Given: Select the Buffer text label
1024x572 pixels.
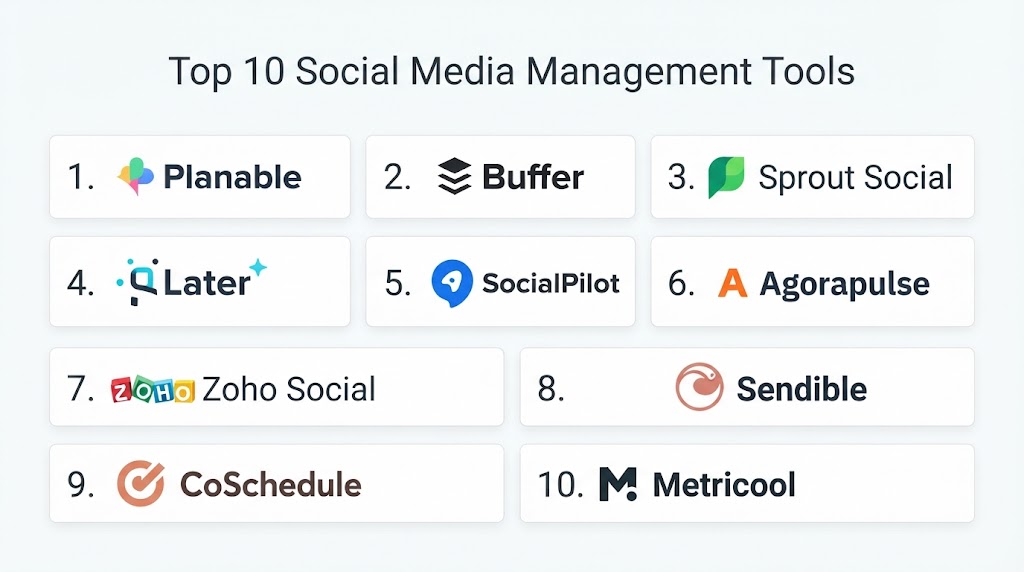Looking at the screenshot, I should [x=533, y=177].
